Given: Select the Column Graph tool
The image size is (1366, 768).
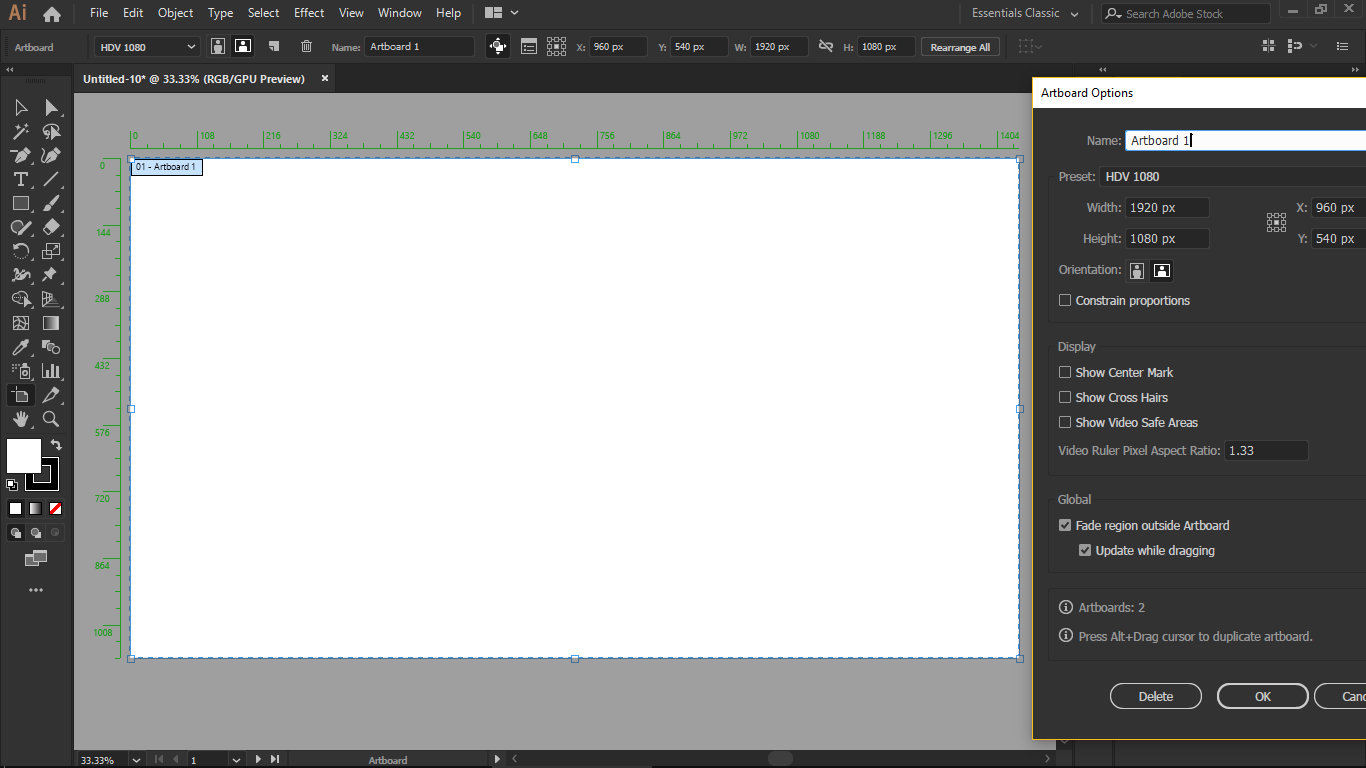Looking at the screenshot, I should pyautogui.click(x=51, y=371).
